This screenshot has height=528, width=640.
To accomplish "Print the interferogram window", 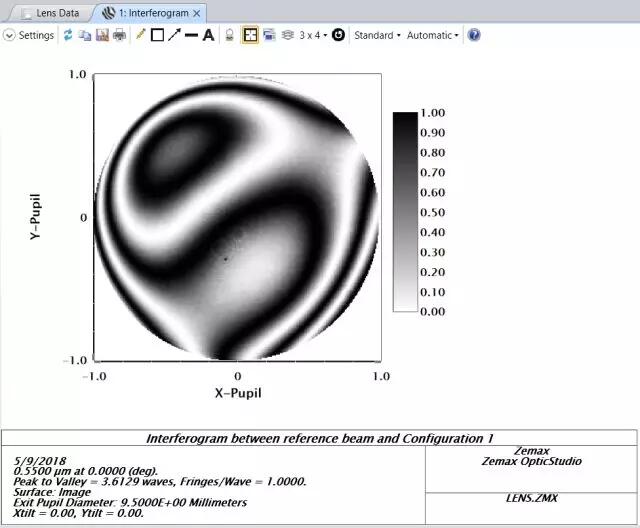I will (x=119, y=35).
